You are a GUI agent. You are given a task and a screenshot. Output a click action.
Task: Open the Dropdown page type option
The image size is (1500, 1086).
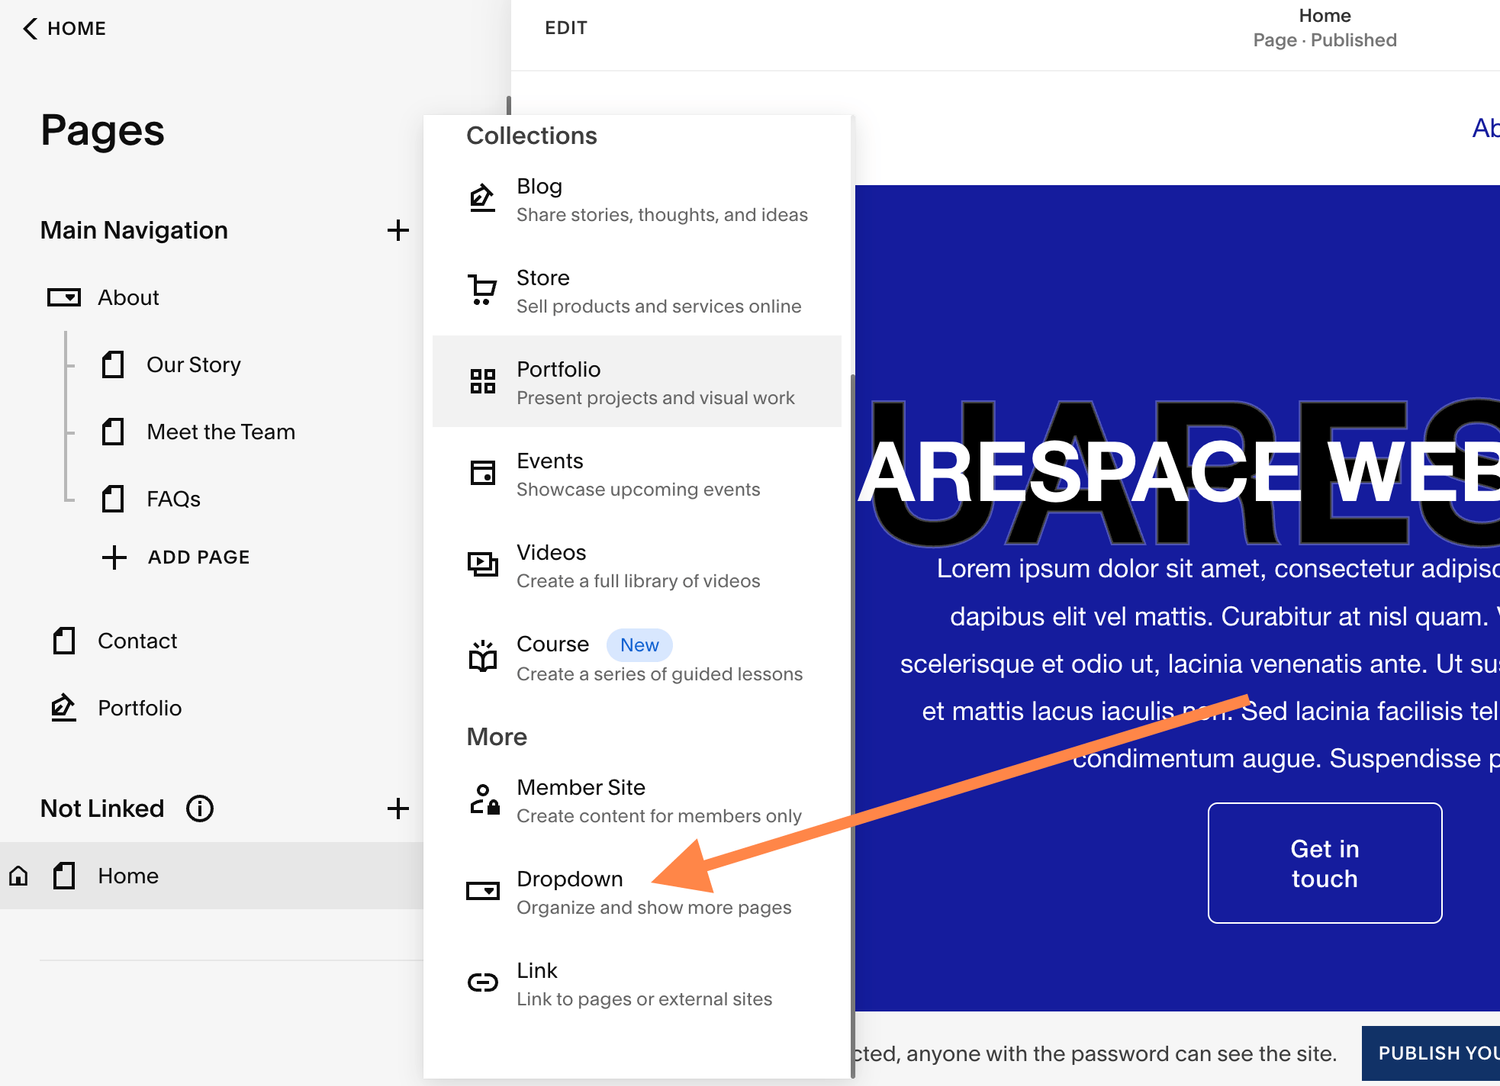coord(570,879)
